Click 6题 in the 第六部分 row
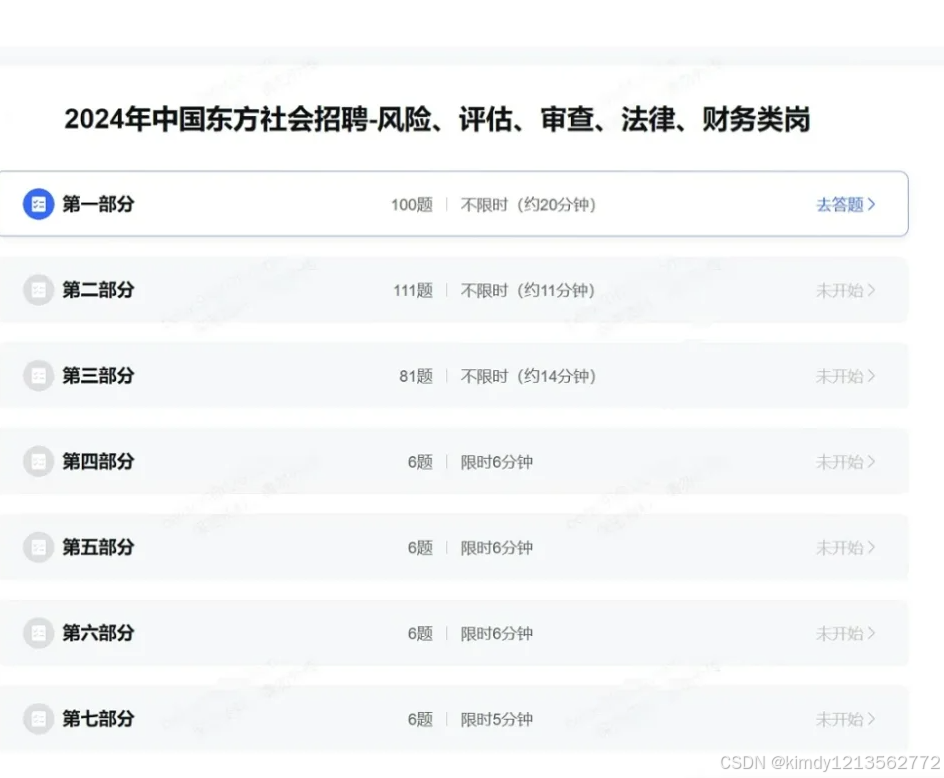 (x=420, y=633)
